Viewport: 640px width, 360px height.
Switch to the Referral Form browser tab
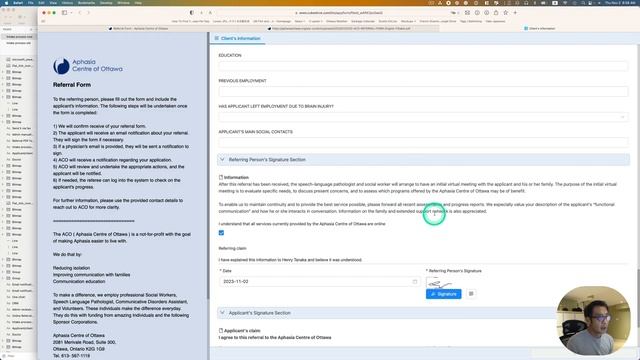tap(139, 29)
